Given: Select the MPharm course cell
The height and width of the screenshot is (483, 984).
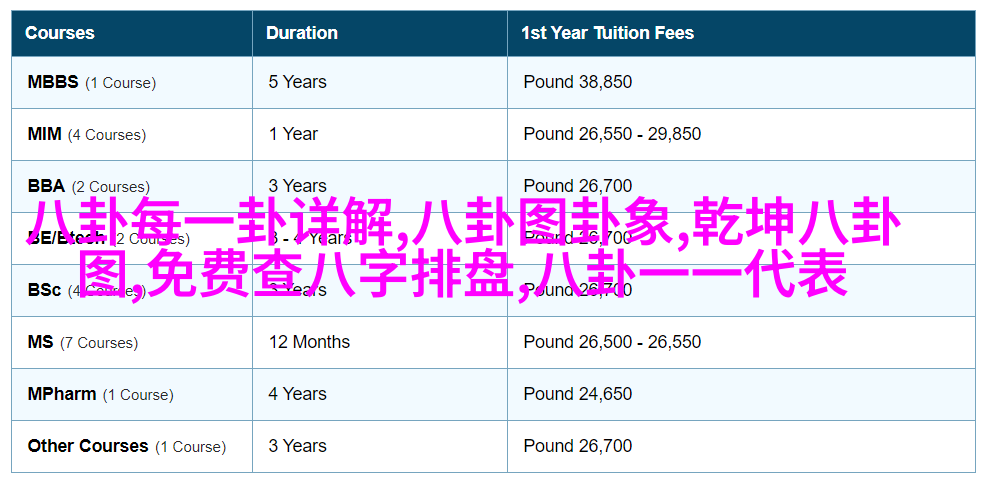Looking at the screenshot, I should click(132, 395).
